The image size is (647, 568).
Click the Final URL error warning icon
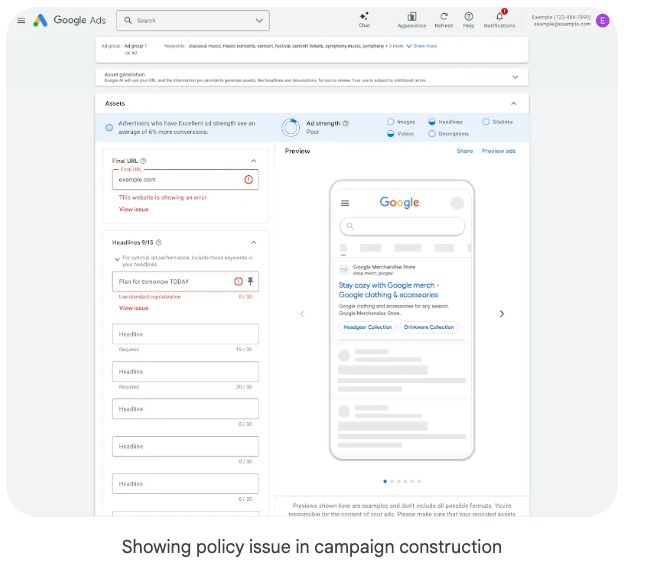pyautogui.click(x=248, y=179)
